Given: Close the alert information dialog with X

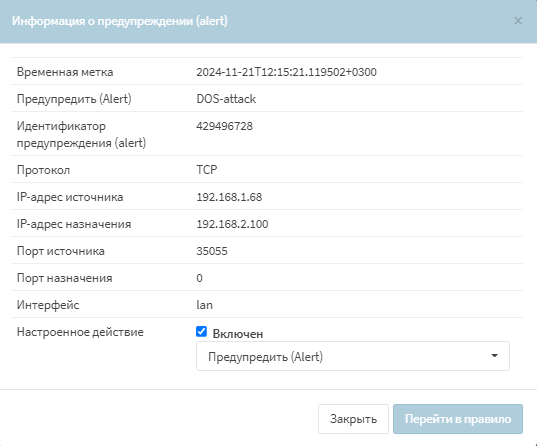Looking at the screenshot, I should pos(518,21).
